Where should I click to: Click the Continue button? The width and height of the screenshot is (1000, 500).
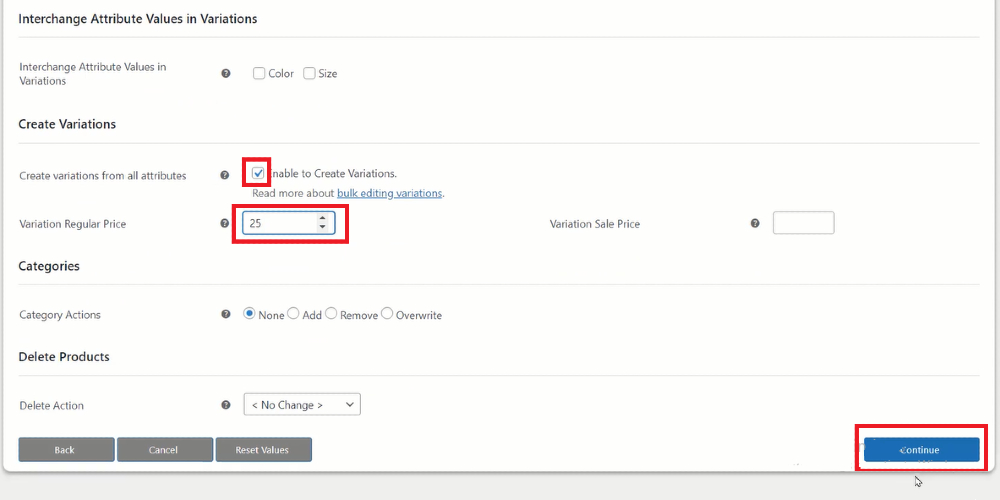(922, 450)
